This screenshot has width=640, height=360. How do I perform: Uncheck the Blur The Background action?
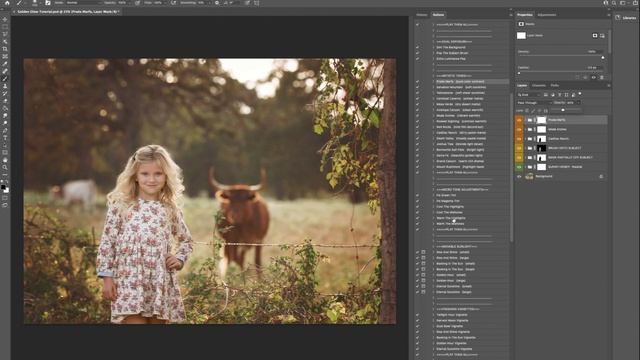pyautogui.click(x=417, y=47)
